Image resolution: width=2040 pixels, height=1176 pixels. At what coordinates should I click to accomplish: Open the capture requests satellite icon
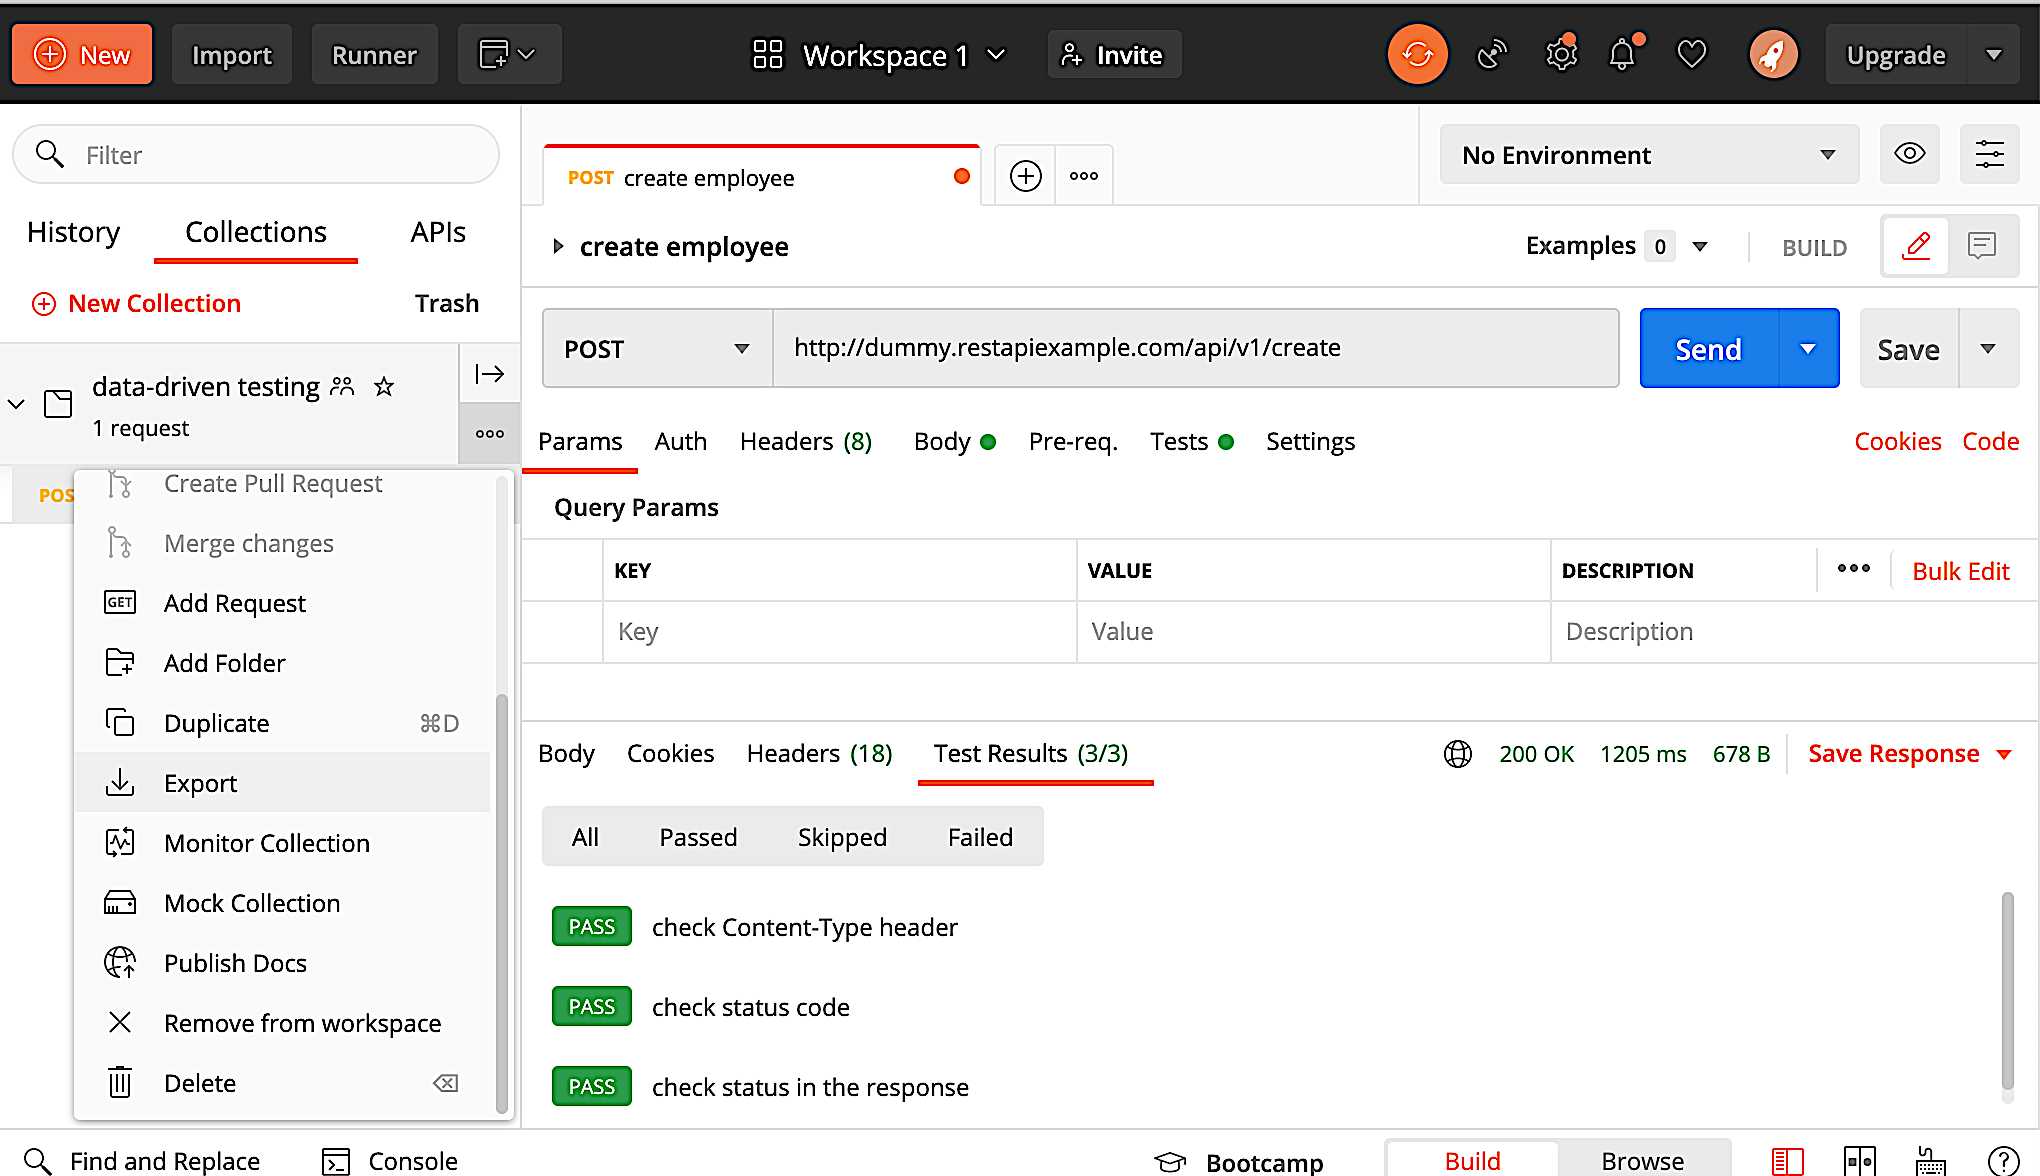(x=1491, y=54)
